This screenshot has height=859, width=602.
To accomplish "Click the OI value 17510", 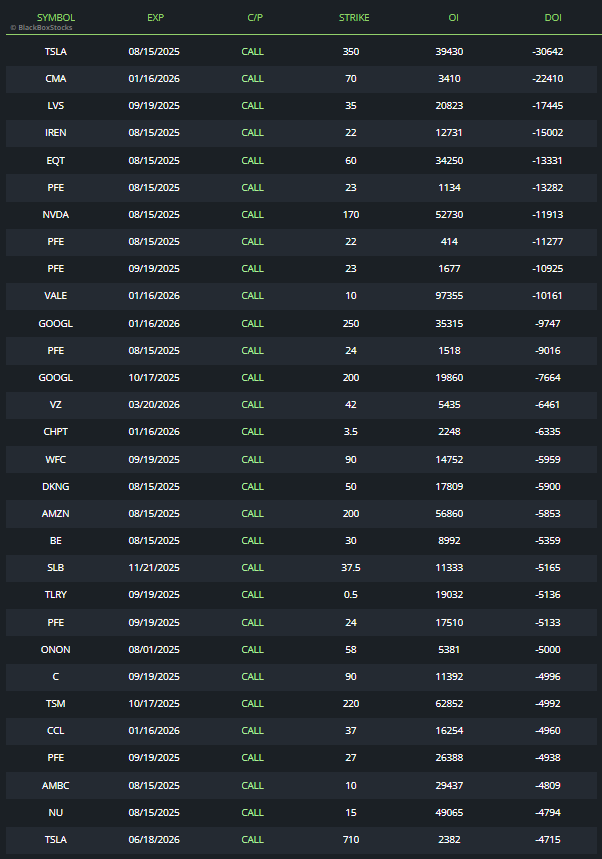I will (449, 622).
